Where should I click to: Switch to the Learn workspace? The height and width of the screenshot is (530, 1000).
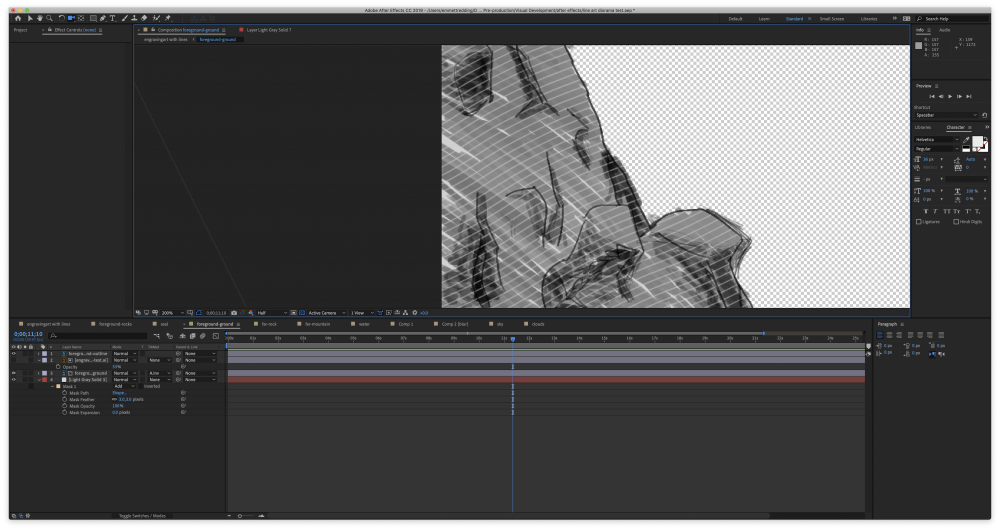(764, 18)
